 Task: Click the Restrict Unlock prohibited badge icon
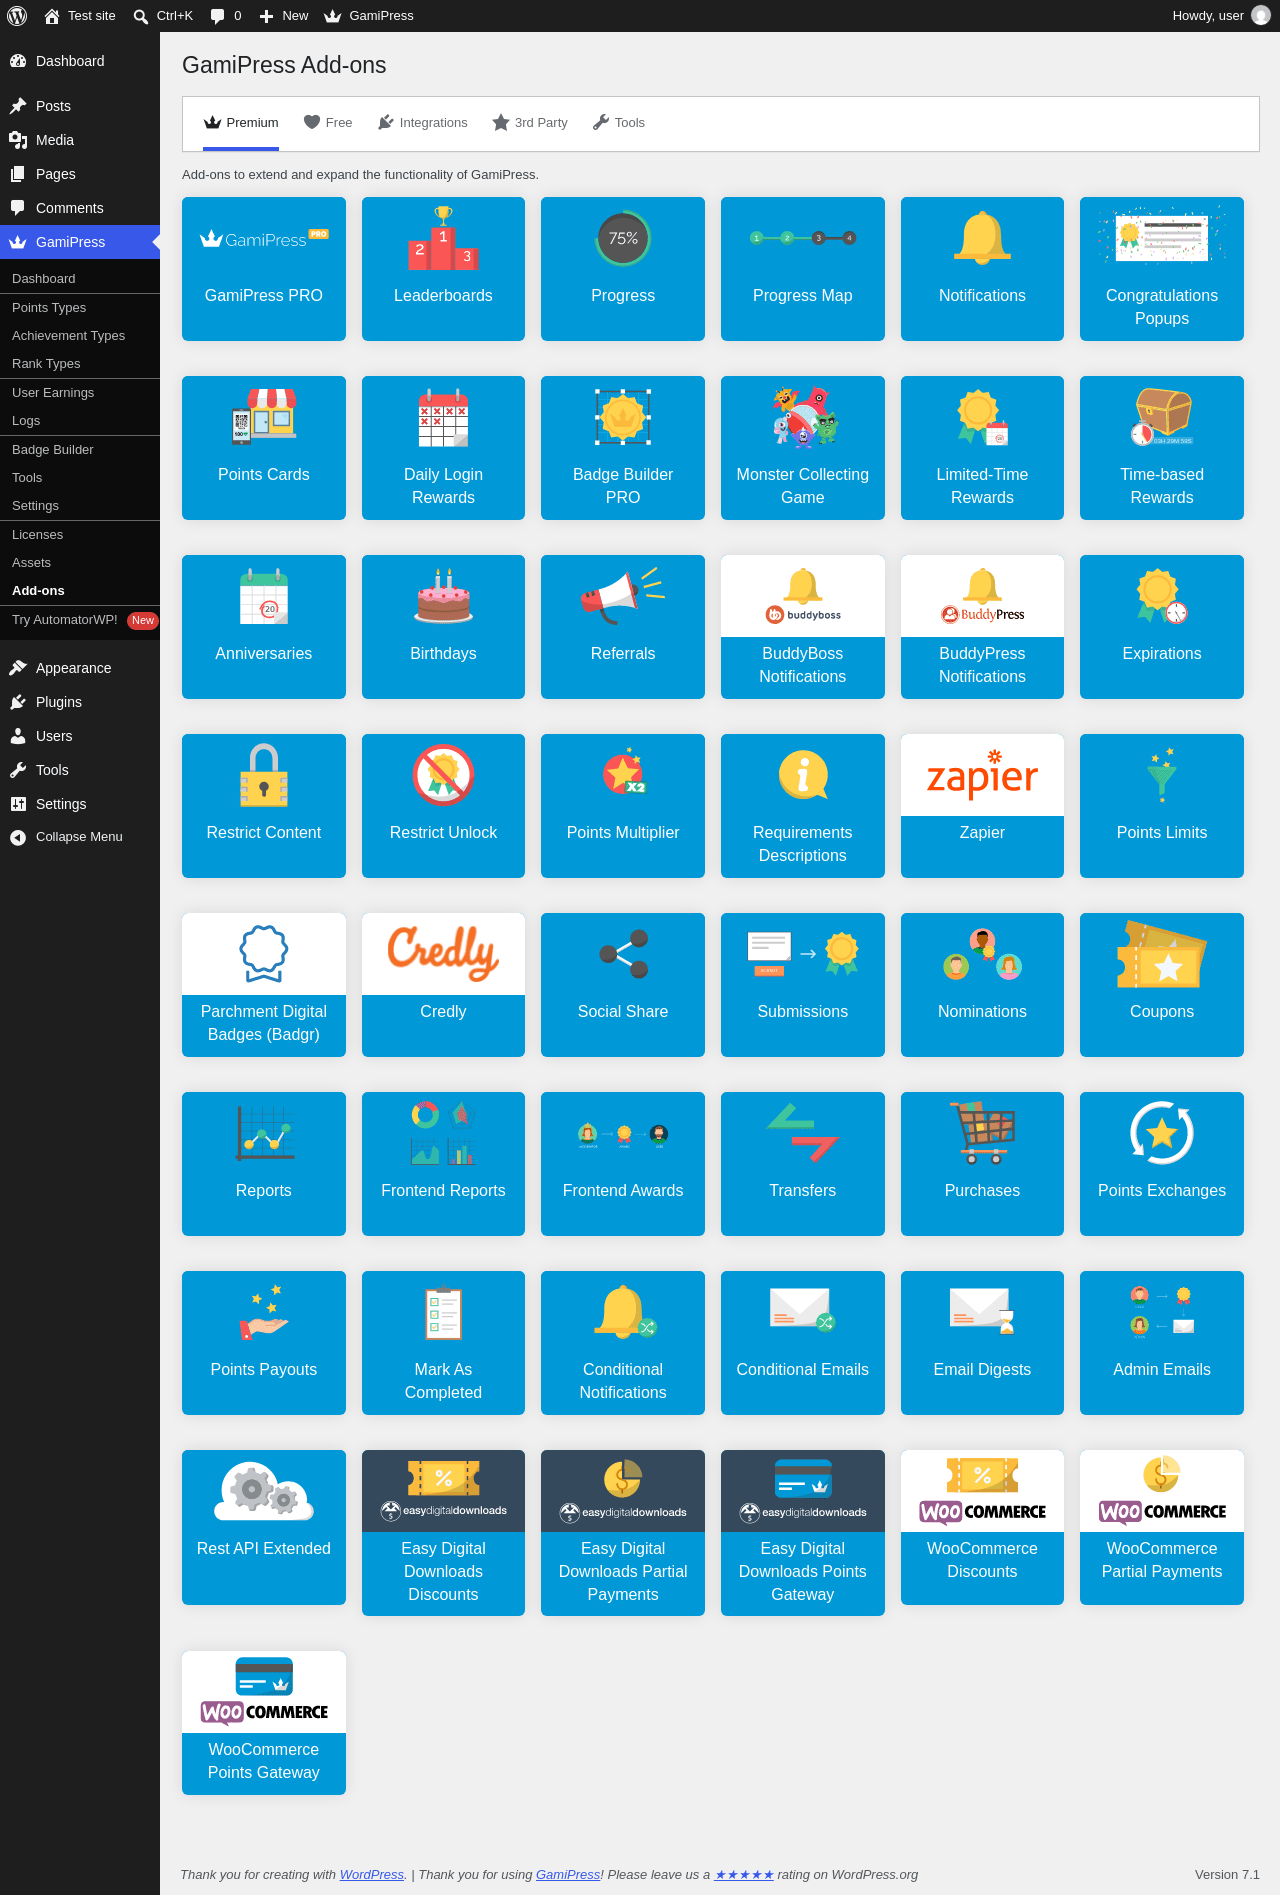(443, 775)
